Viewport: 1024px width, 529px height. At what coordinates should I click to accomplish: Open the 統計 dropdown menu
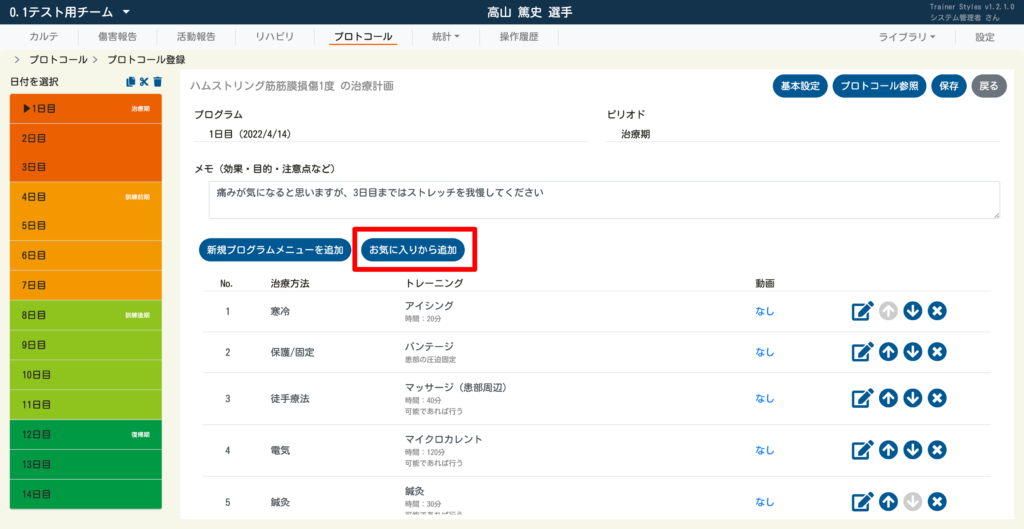(446, 37)
